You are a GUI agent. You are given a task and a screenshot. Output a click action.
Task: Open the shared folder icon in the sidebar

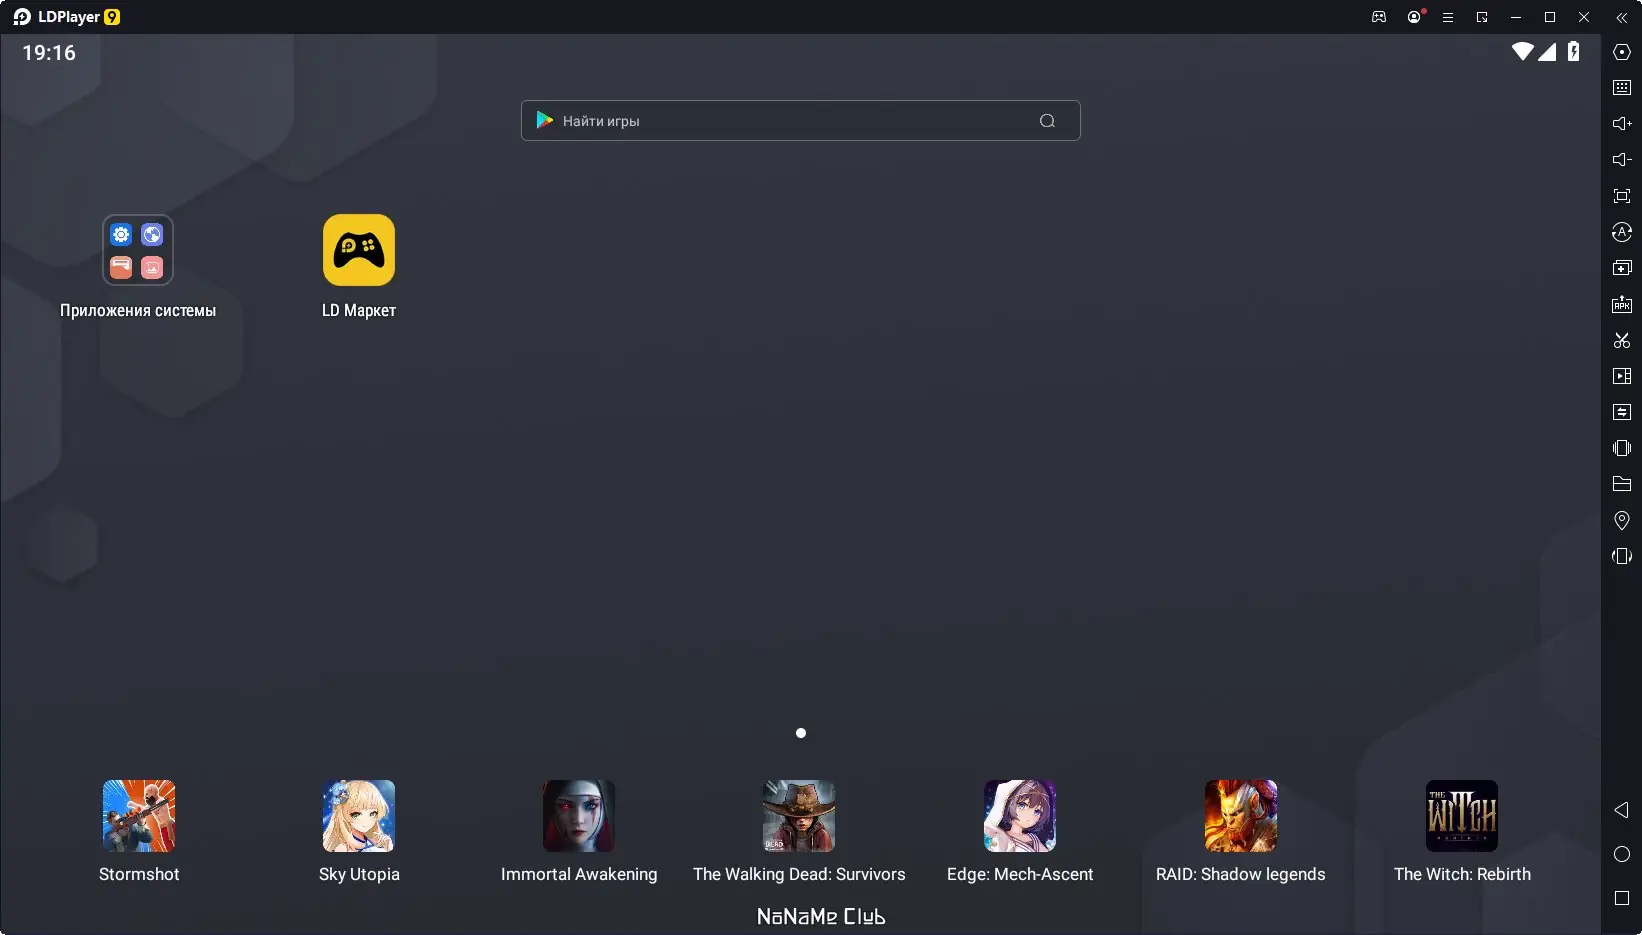1622,484
